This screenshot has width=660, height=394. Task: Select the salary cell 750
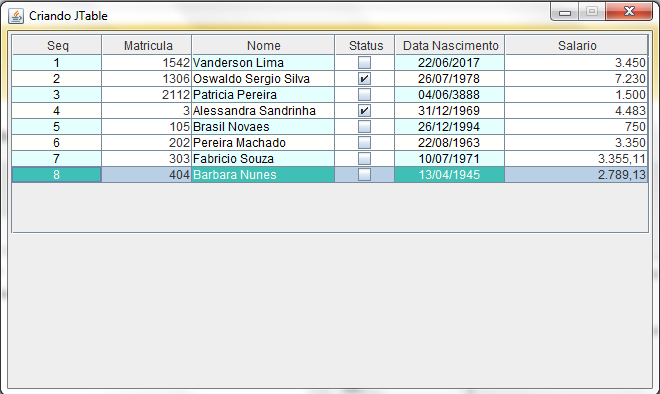576,127
